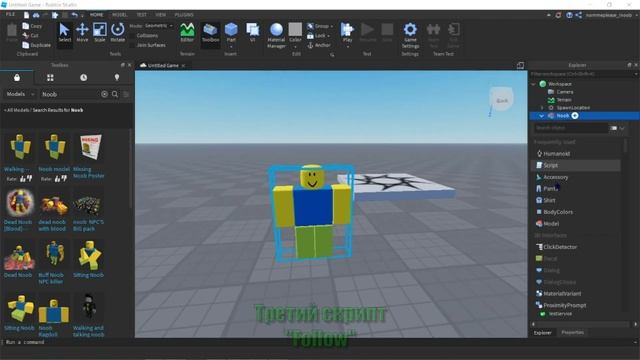
Task: Click the Back view selector cube
Action: pos(501,100)
